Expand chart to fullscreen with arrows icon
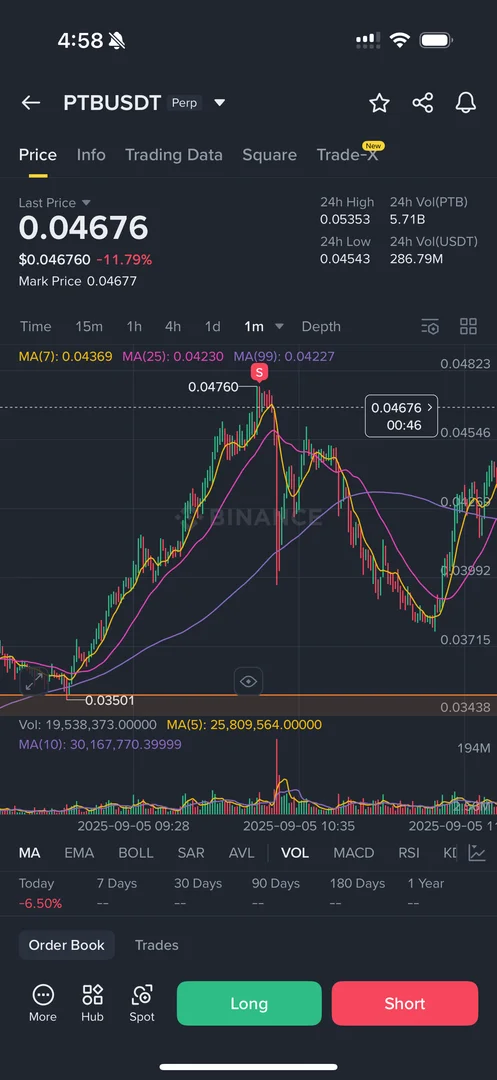 (34, 682)
